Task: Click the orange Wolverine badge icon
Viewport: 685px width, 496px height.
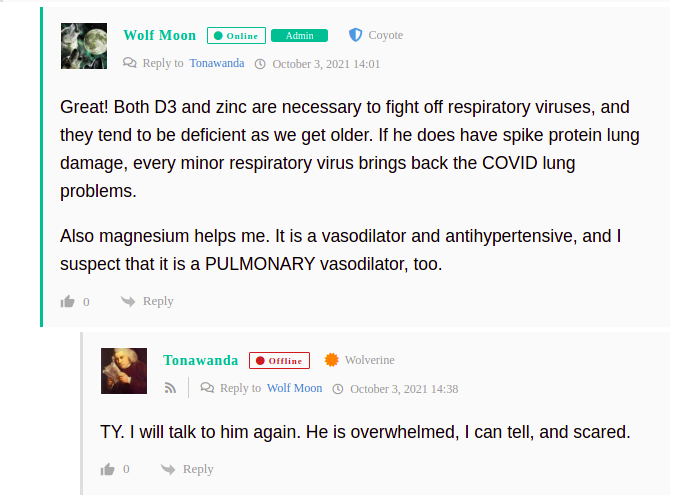Action: [x=332, y=360]
